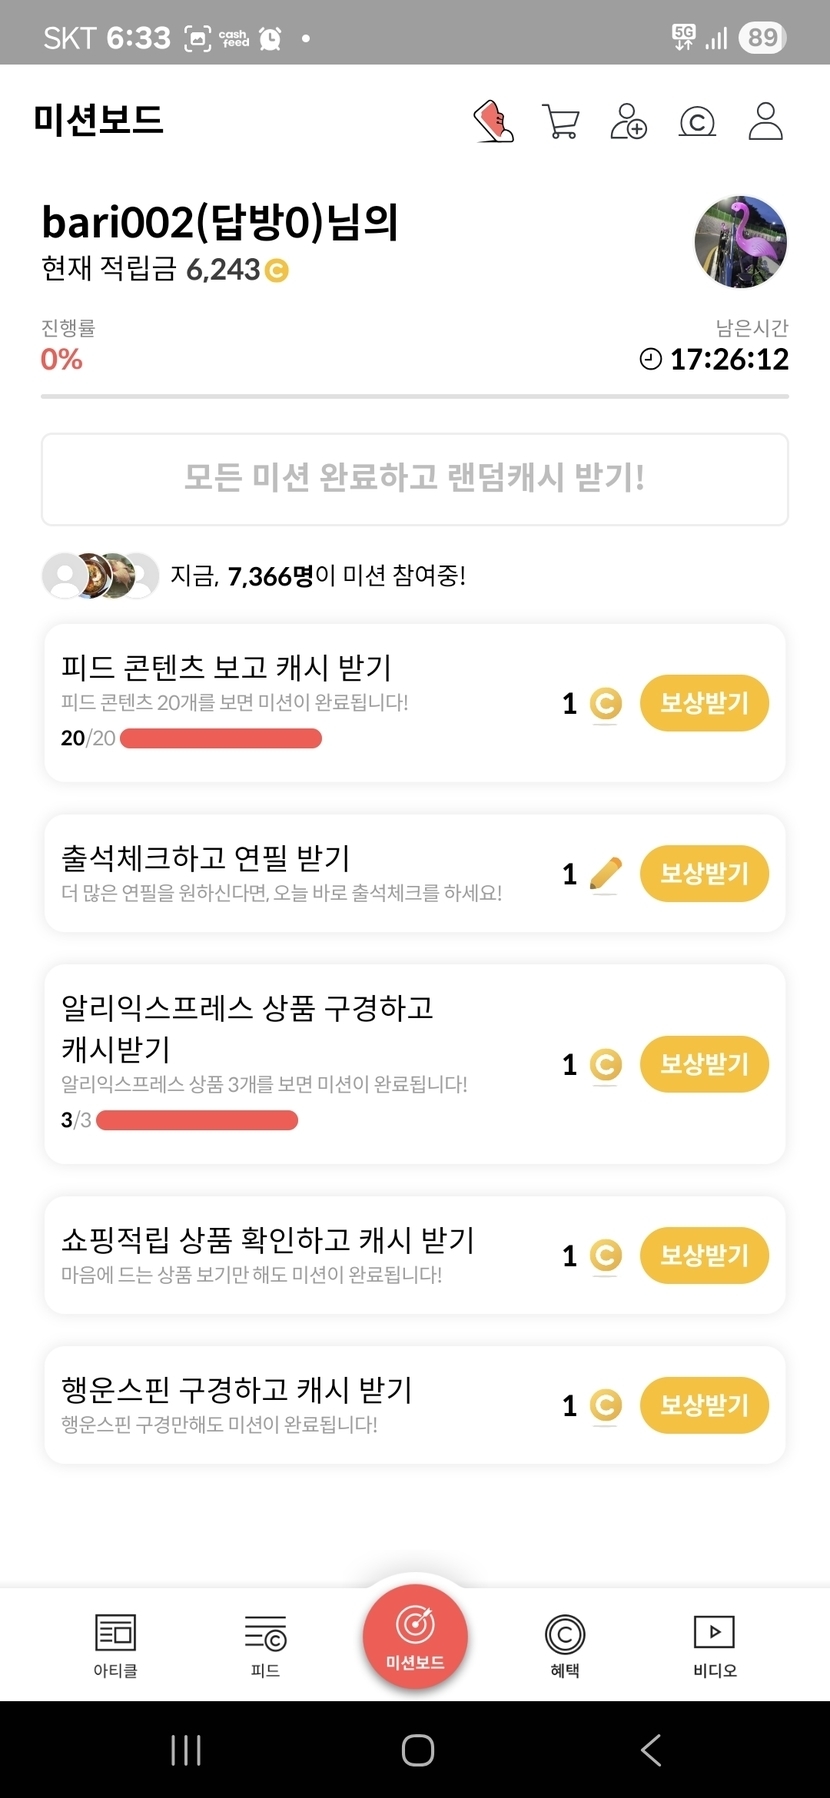Open the shopping cart icon
Viewport: 830px width, 1798px height.
[560, 122]
